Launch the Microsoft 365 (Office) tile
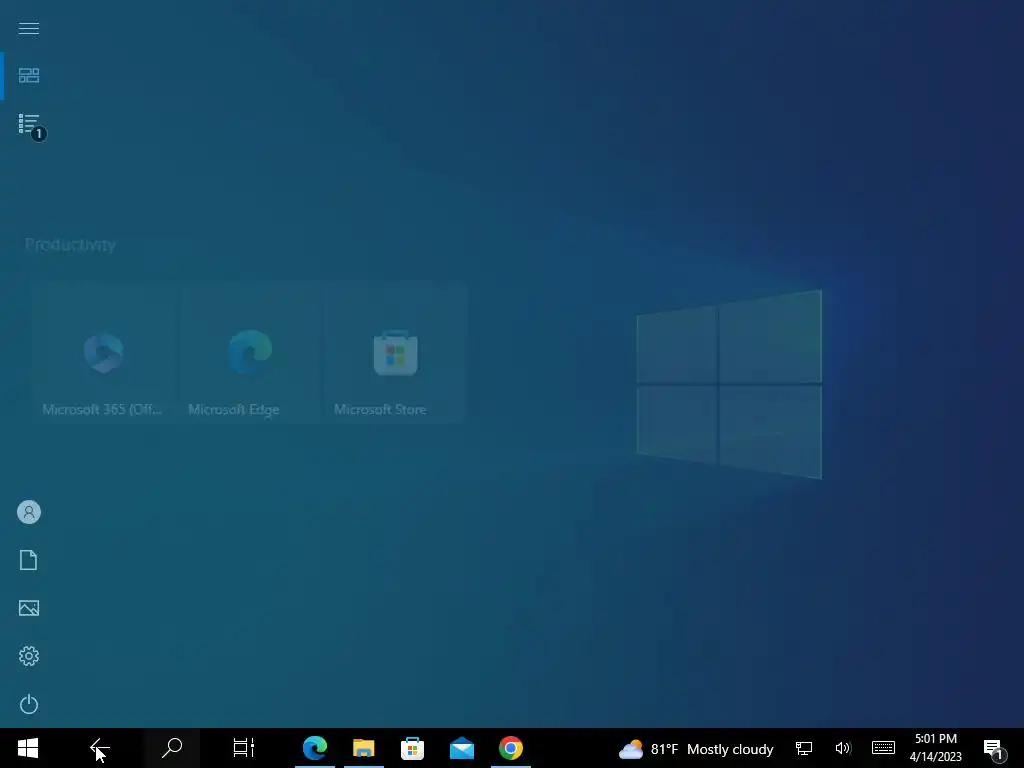 (104, 353)
